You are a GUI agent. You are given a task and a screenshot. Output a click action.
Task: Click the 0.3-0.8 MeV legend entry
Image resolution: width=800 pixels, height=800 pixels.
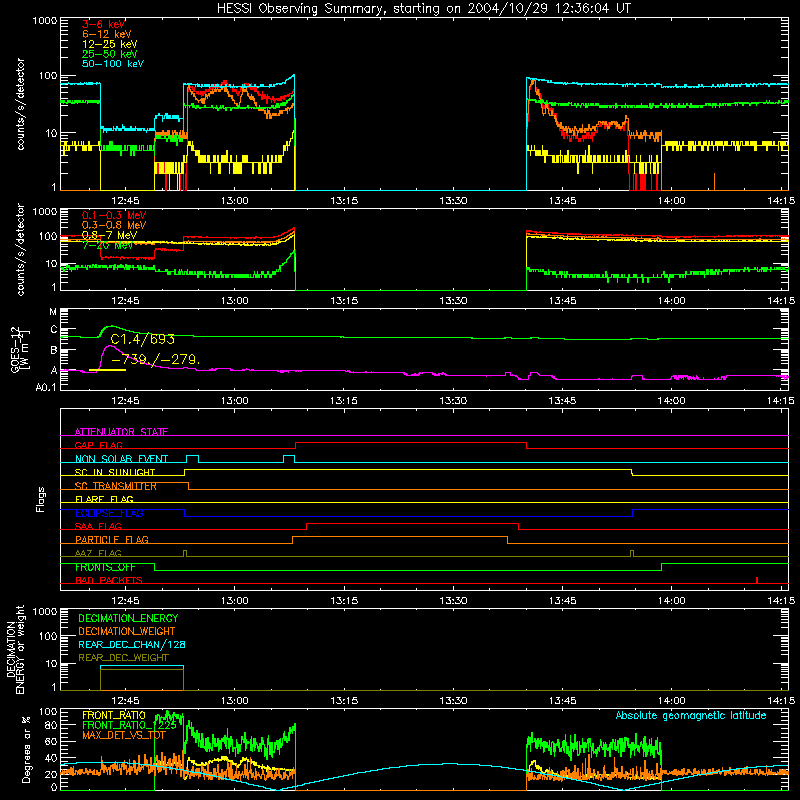pyautogui.click(x=114, y=225)
